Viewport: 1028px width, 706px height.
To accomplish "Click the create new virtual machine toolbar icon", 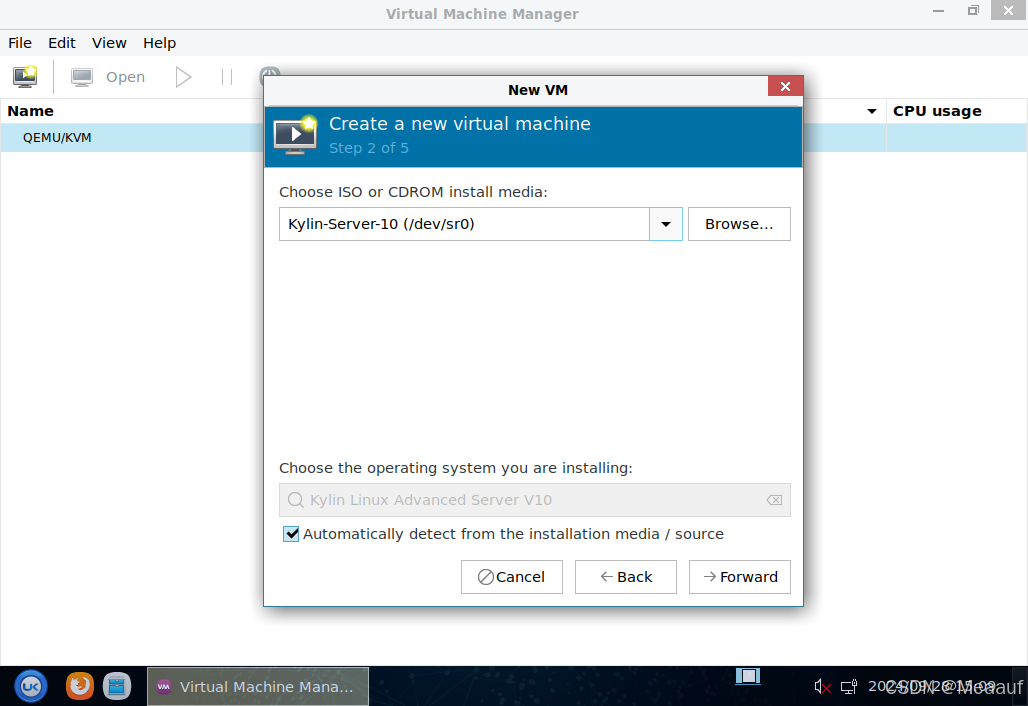I will point(25,77).
